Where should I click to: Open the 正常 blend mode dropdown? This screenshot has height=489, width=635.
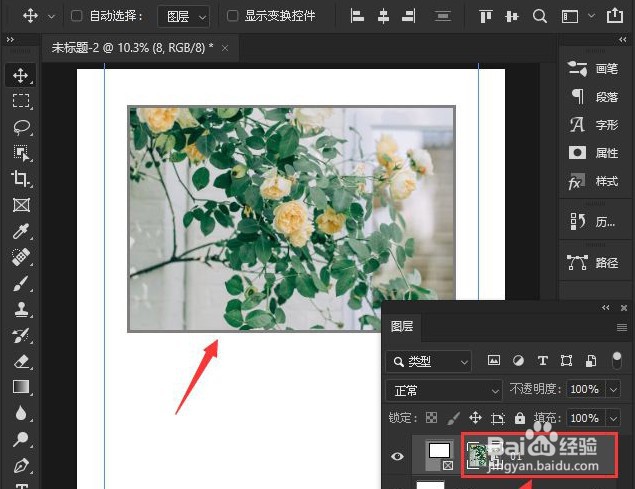tap(444, 391)
